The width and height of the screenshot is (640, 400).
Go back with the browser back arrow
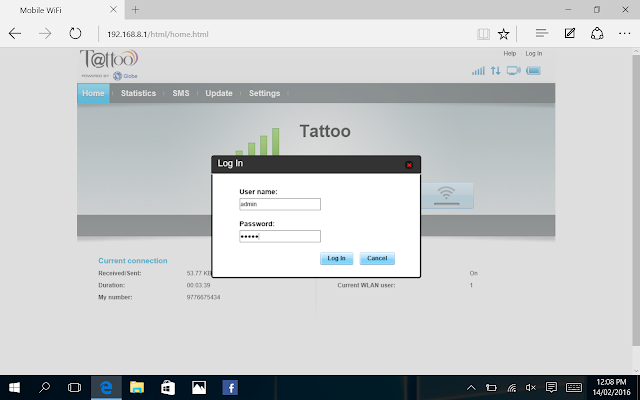[x=15, y=33]
